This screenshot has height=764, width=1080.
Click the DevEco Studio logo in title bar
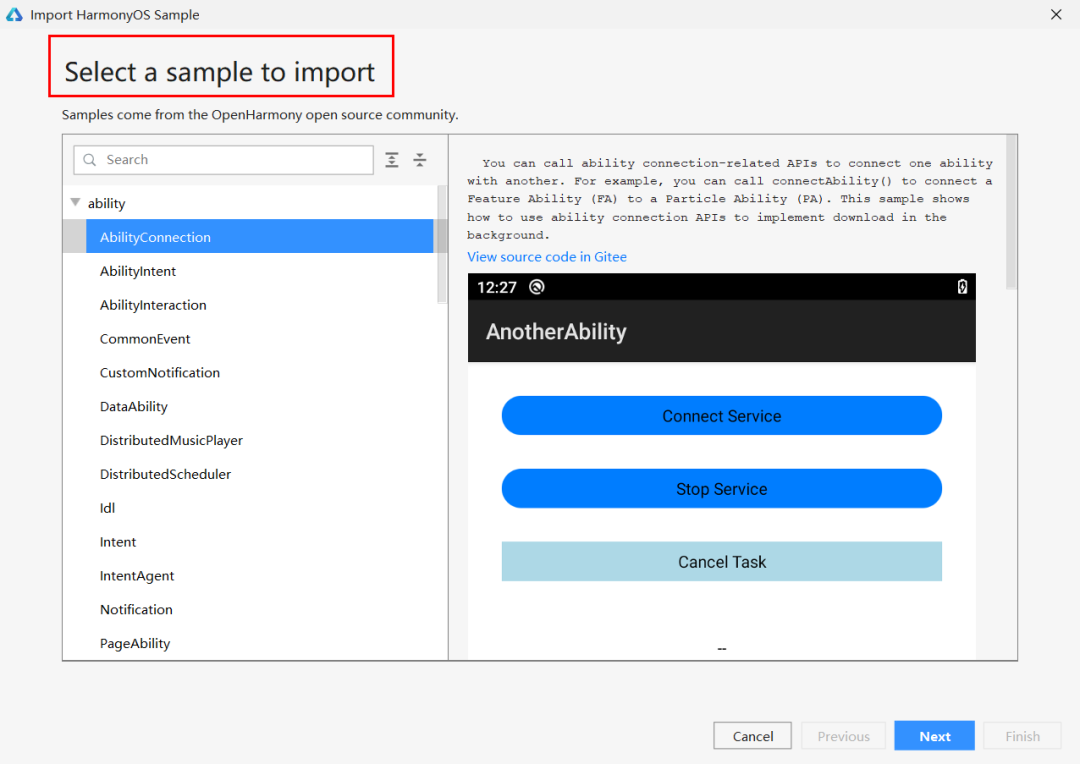tap(14, 14)
